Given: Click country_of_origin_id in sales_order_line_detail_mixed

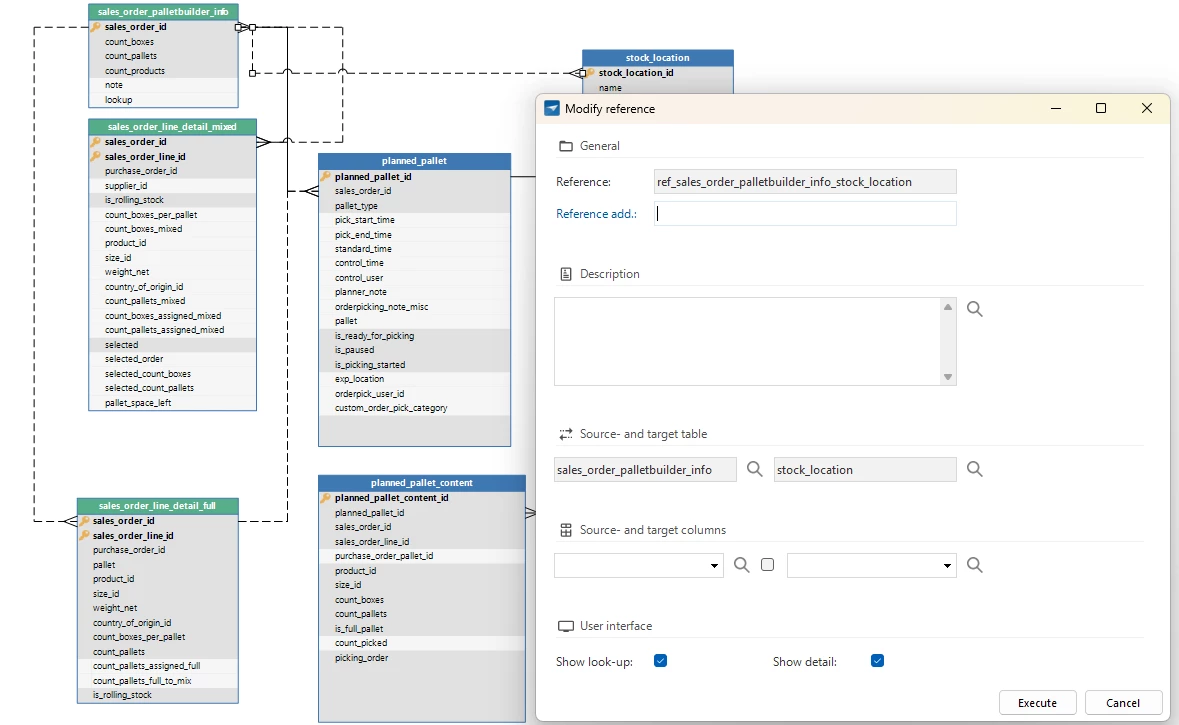Looking at the screenshot, I should tap(144, 287).
